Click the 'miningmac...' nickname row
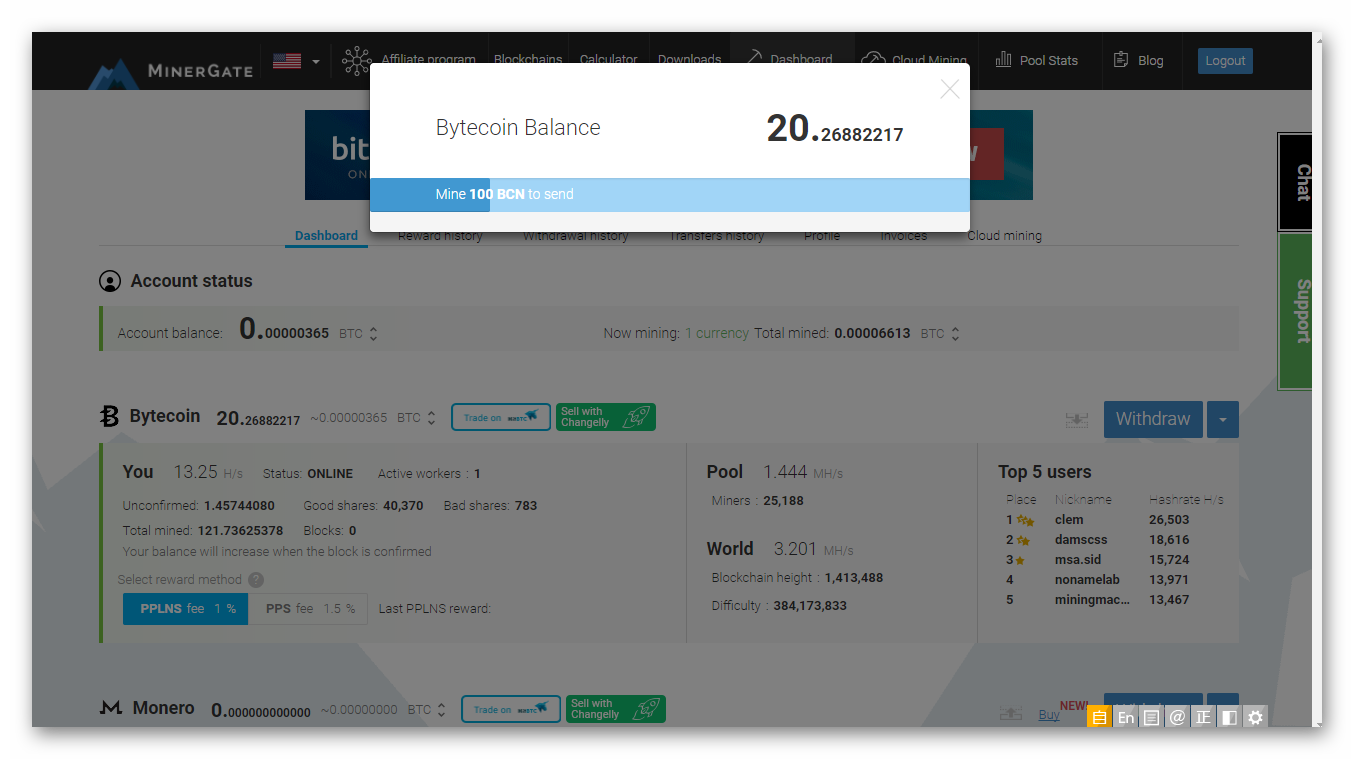The height and width of the screenshot is (759, 1354). tap(1092, 600)
